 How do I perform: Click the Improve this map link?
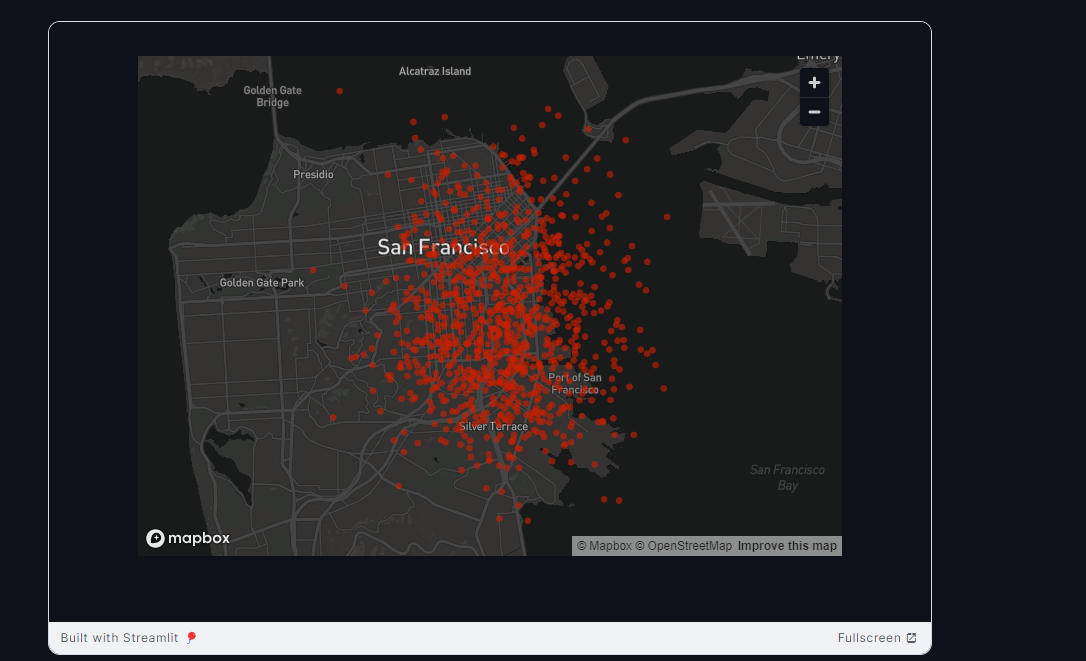click(x=787, y=546)
